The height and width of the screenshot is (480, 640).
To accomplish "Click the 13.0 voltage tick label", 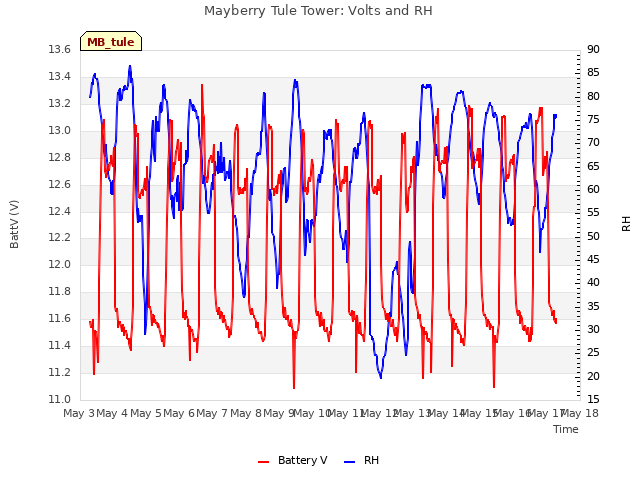I will point(59,131).
